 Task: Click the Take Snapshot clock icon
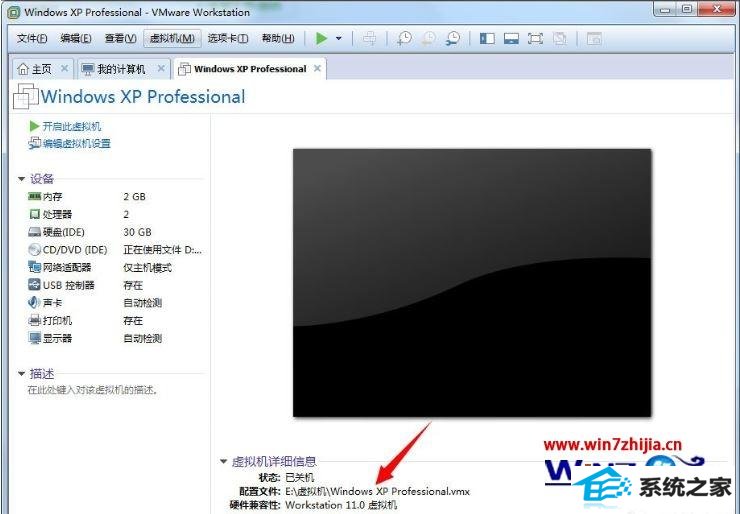(x=404, y=38)
